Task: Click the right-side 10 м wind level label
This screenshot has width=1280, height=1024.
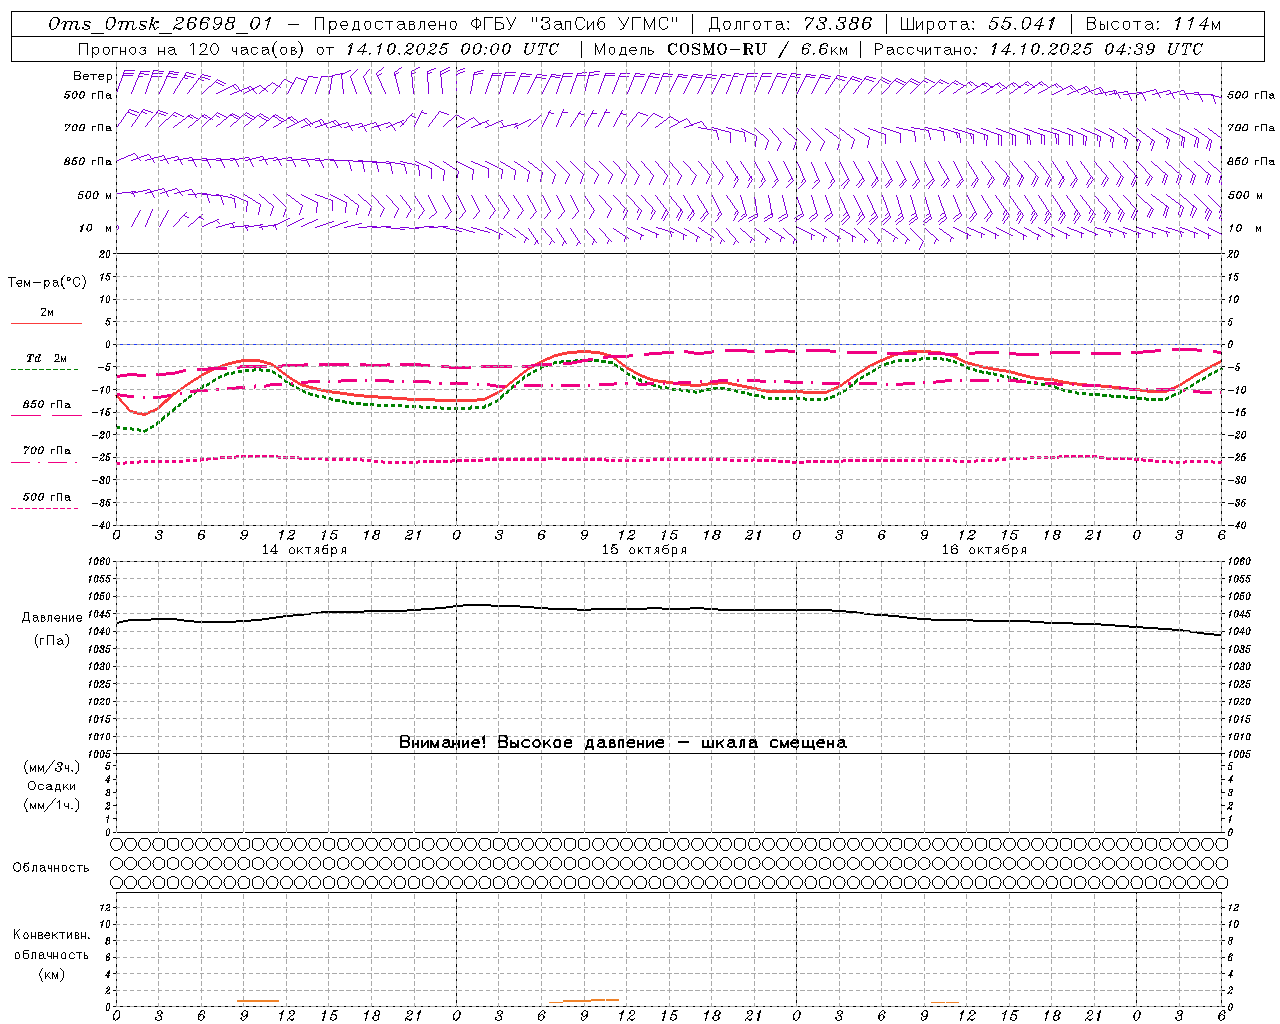Action: 1244,228
